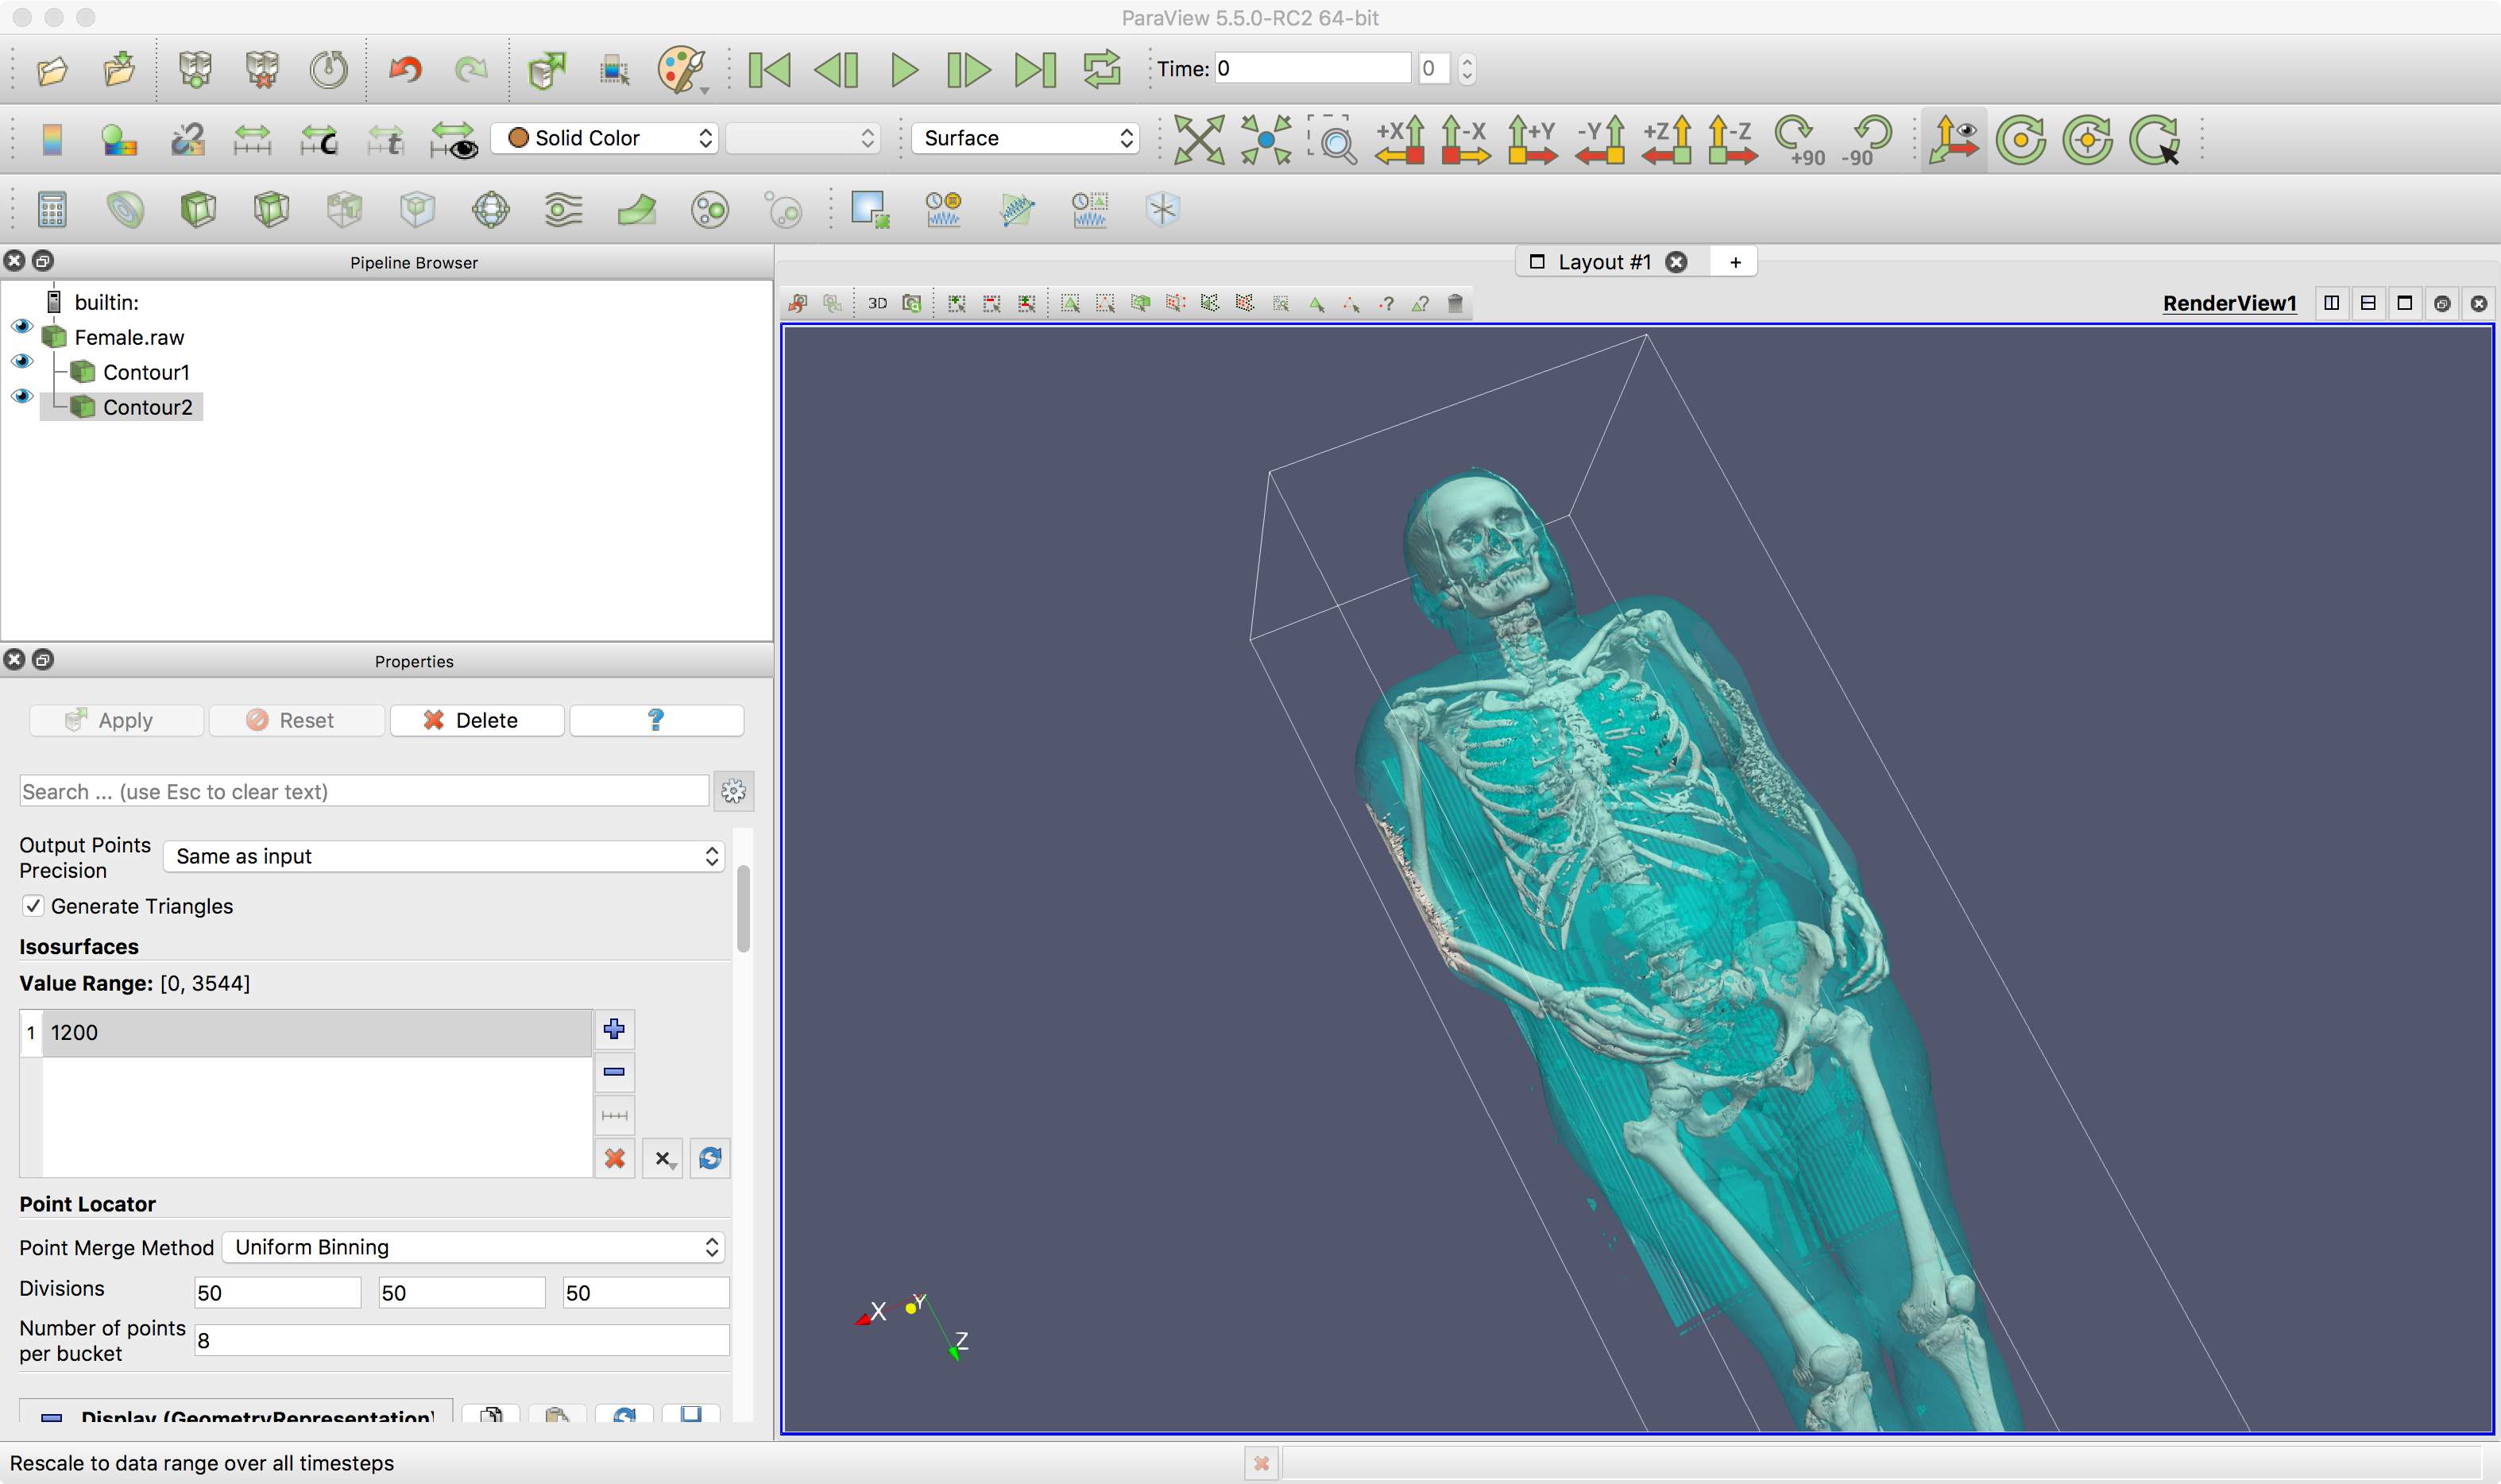Image resolution: width=2501 pixels, height=1484 pixels.
Task: Add new layout tab with plus
Action: [x=1735, y=262]
